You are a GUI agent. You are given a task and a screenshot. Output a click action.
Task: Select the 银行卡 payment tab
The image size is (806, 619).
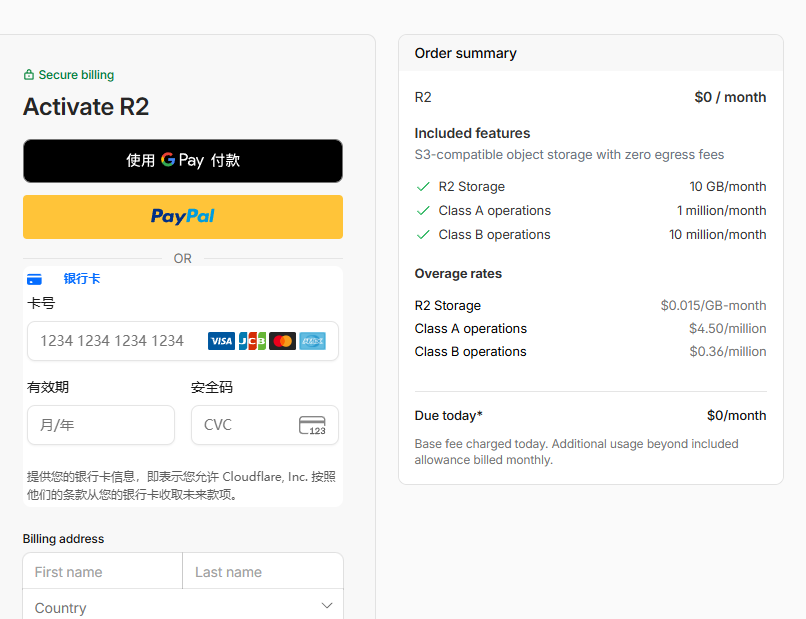tap(82, 279)
